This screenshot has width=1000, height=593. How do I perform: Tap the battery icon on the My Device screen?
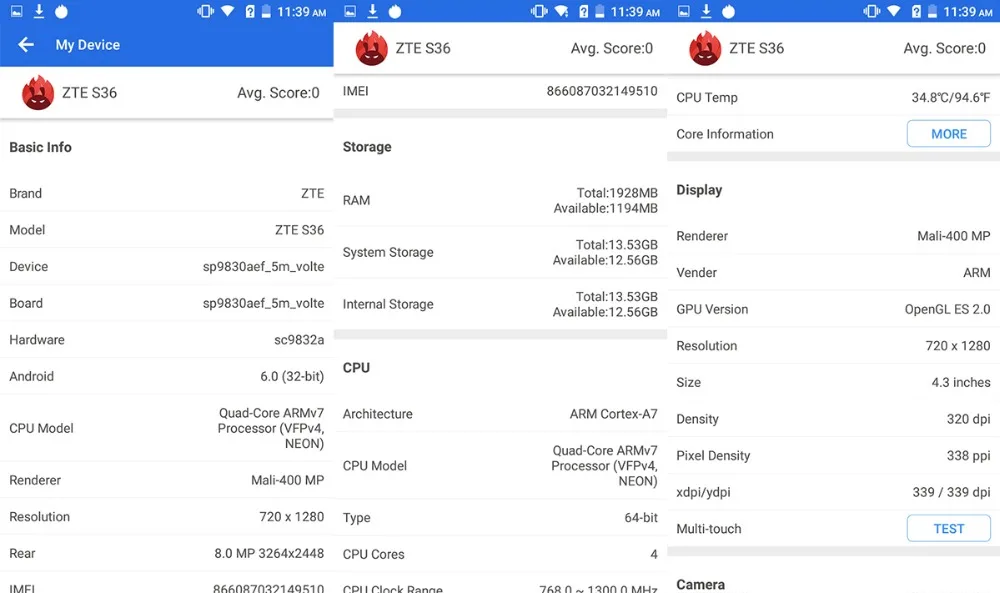(x=266, y=11)
